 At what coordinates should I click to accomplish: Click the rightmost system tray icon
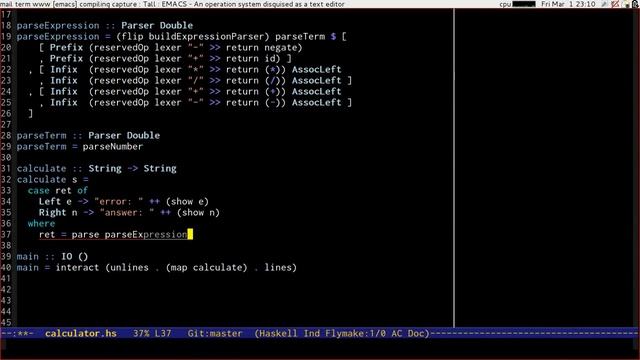pos(635,4)
